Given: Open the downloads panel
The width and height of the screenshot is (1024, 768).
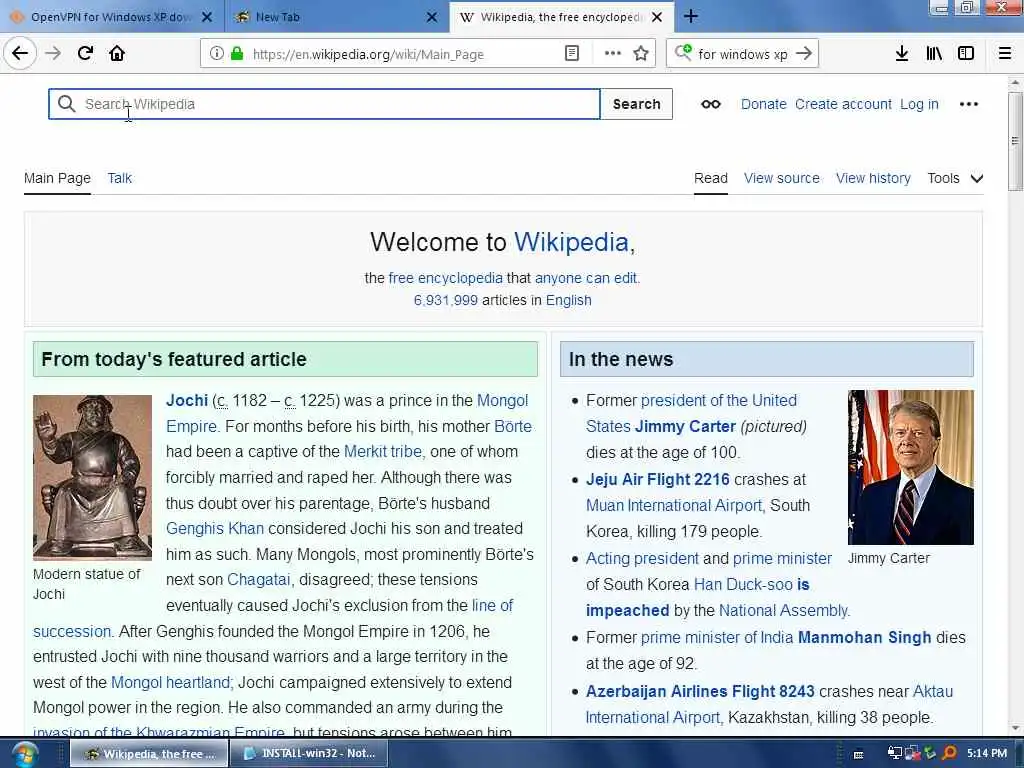Looking at the screenshot, I should tap(901, 54).
